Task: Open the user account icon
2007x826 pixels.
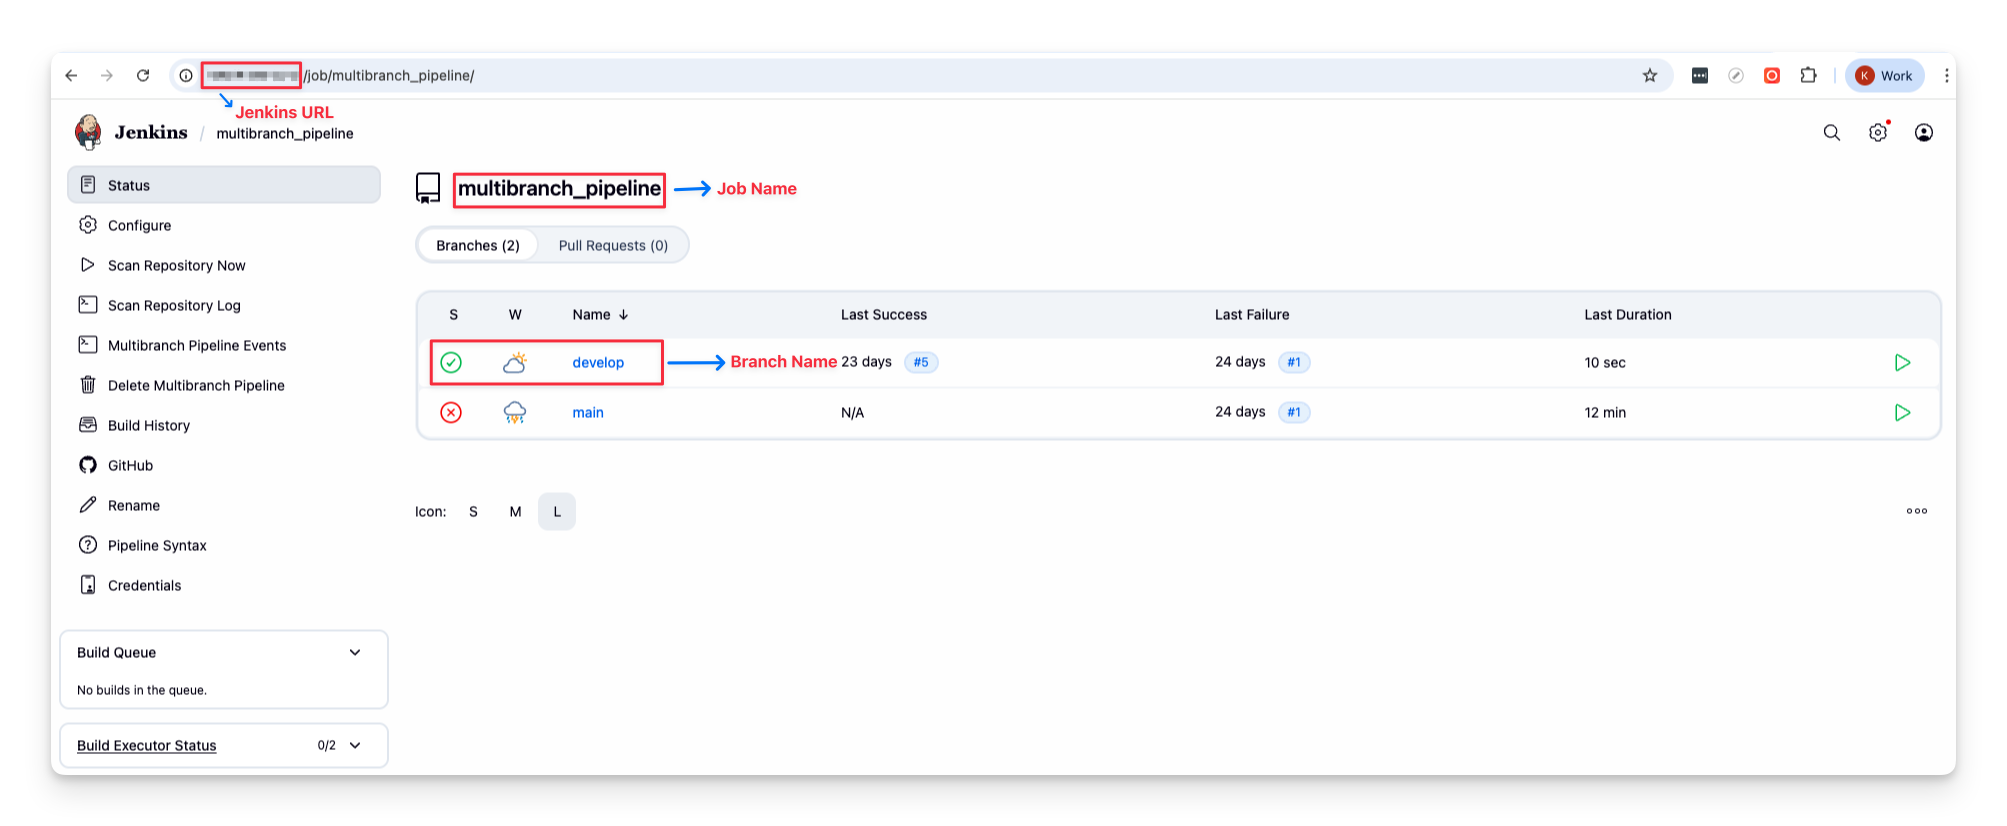Action: click(1923, 133)
